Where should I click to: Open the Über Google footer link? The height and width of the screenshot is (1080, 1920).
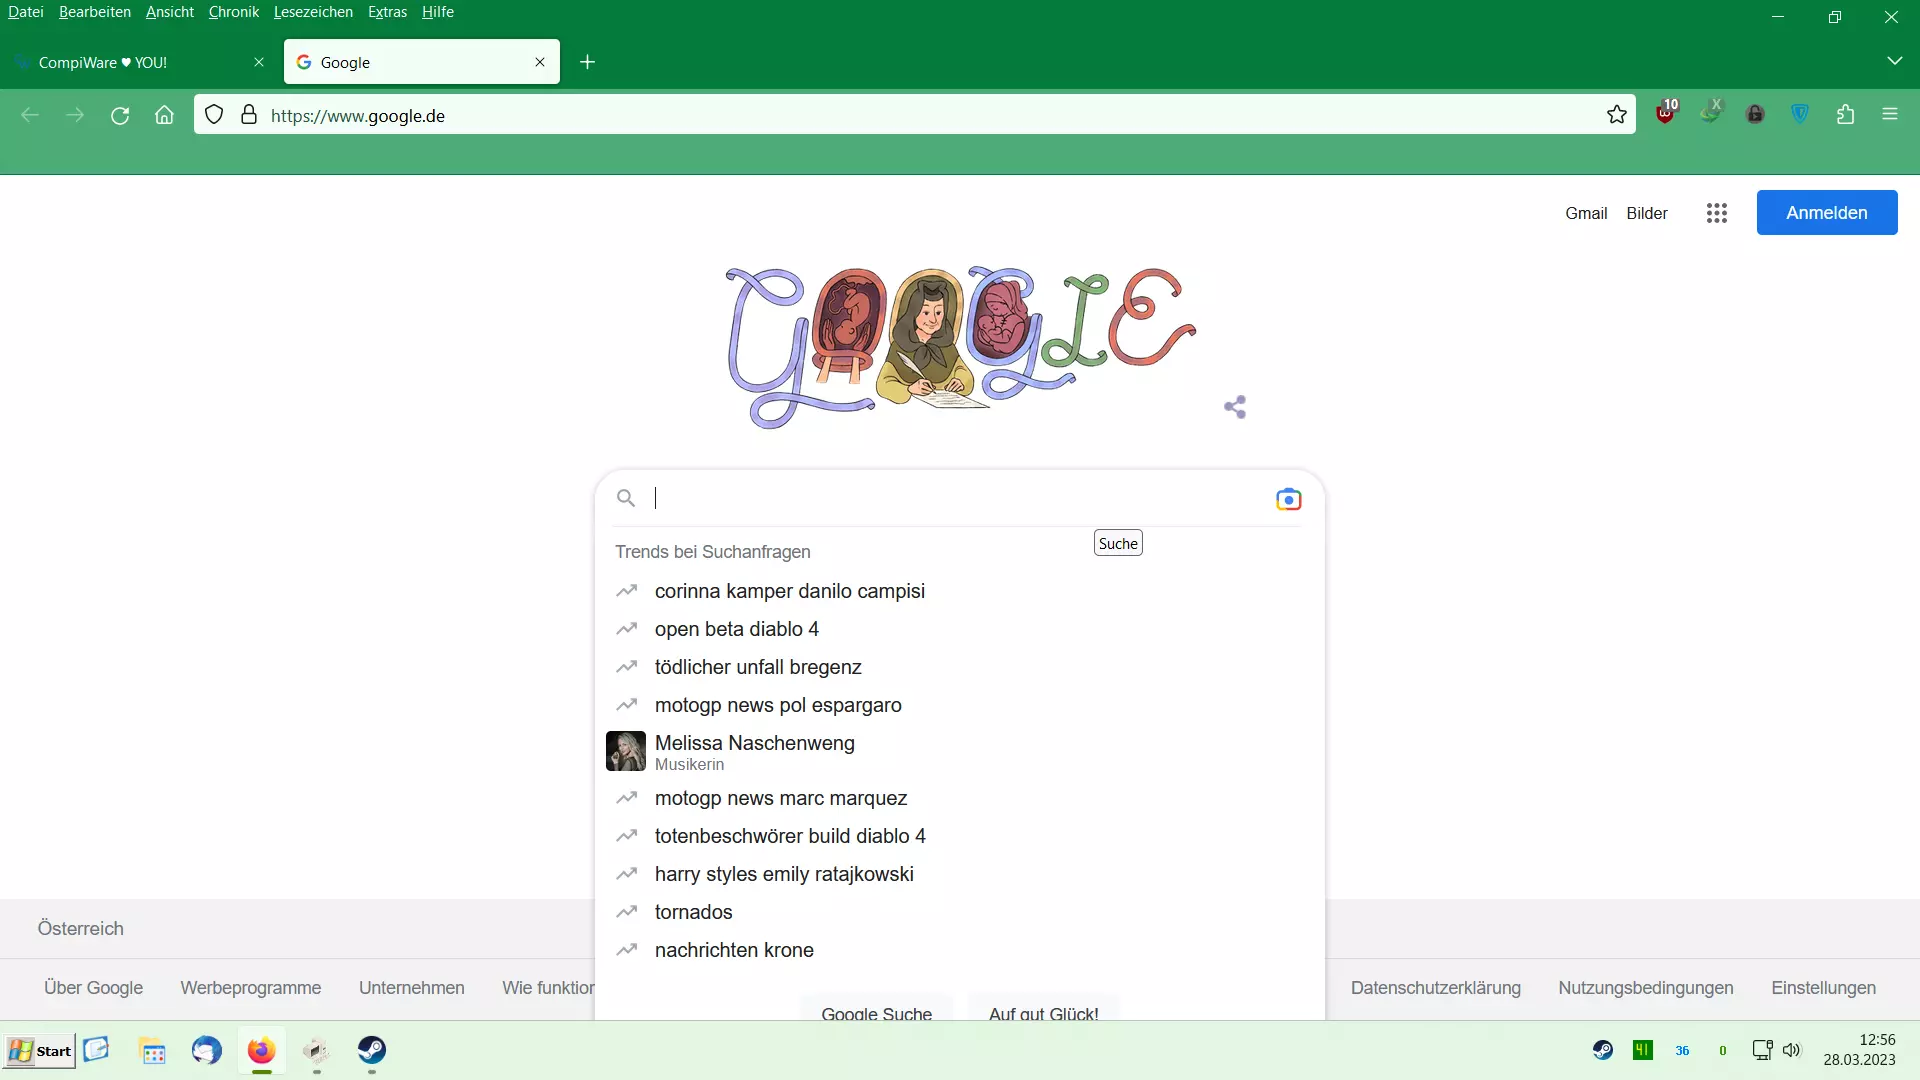coord(93,988)
